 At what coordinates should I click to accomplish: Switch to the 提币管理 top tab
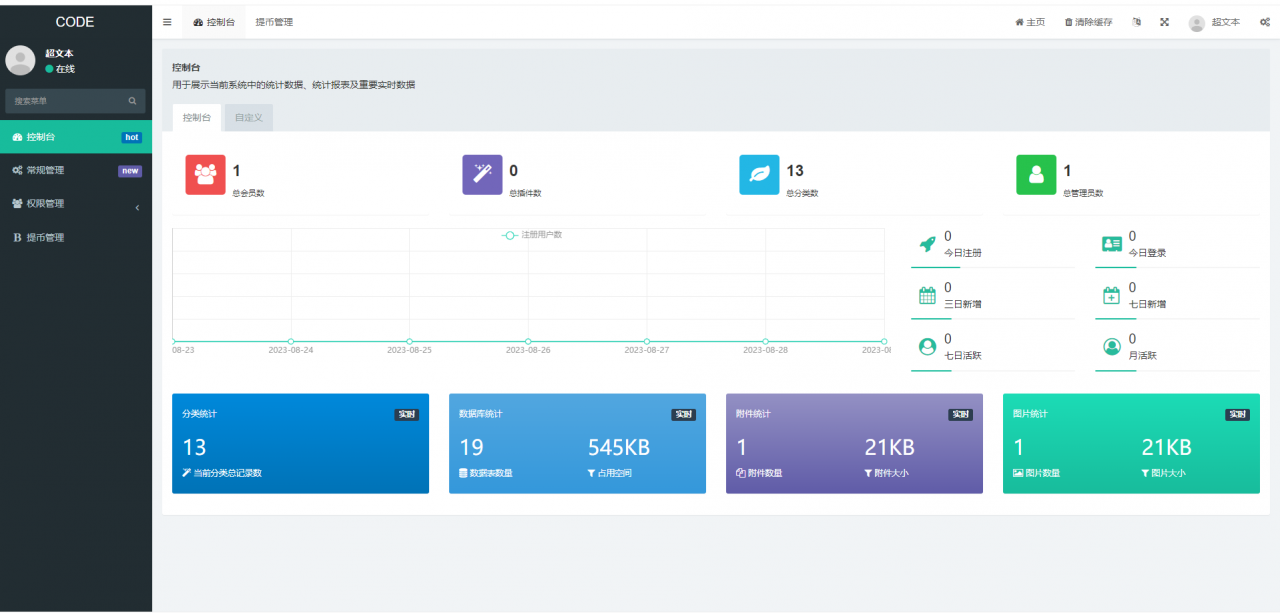274,22
